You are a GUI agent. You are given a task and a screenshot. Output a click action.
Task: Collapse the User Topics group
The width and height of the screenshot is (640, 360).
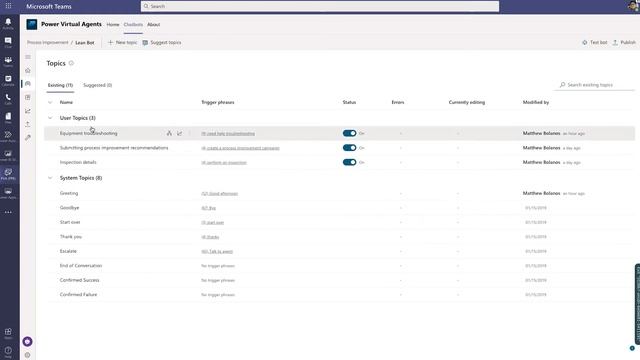coord(50,118)
